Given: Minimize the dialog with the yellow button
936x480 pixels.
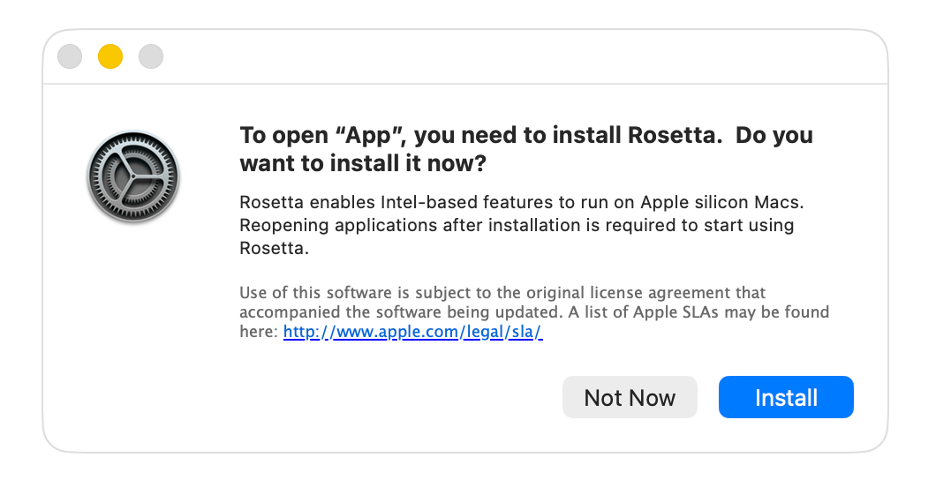Looking at the screenshot, I should point(110,57).
